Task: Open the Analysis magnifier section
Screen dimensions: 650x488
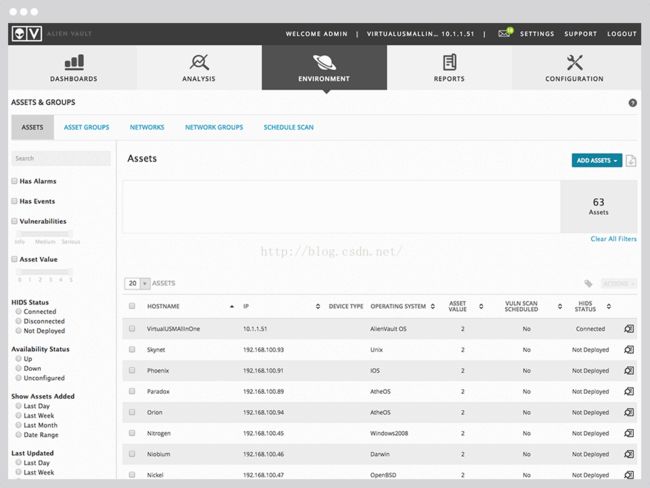Action: [x=199, y=68]
